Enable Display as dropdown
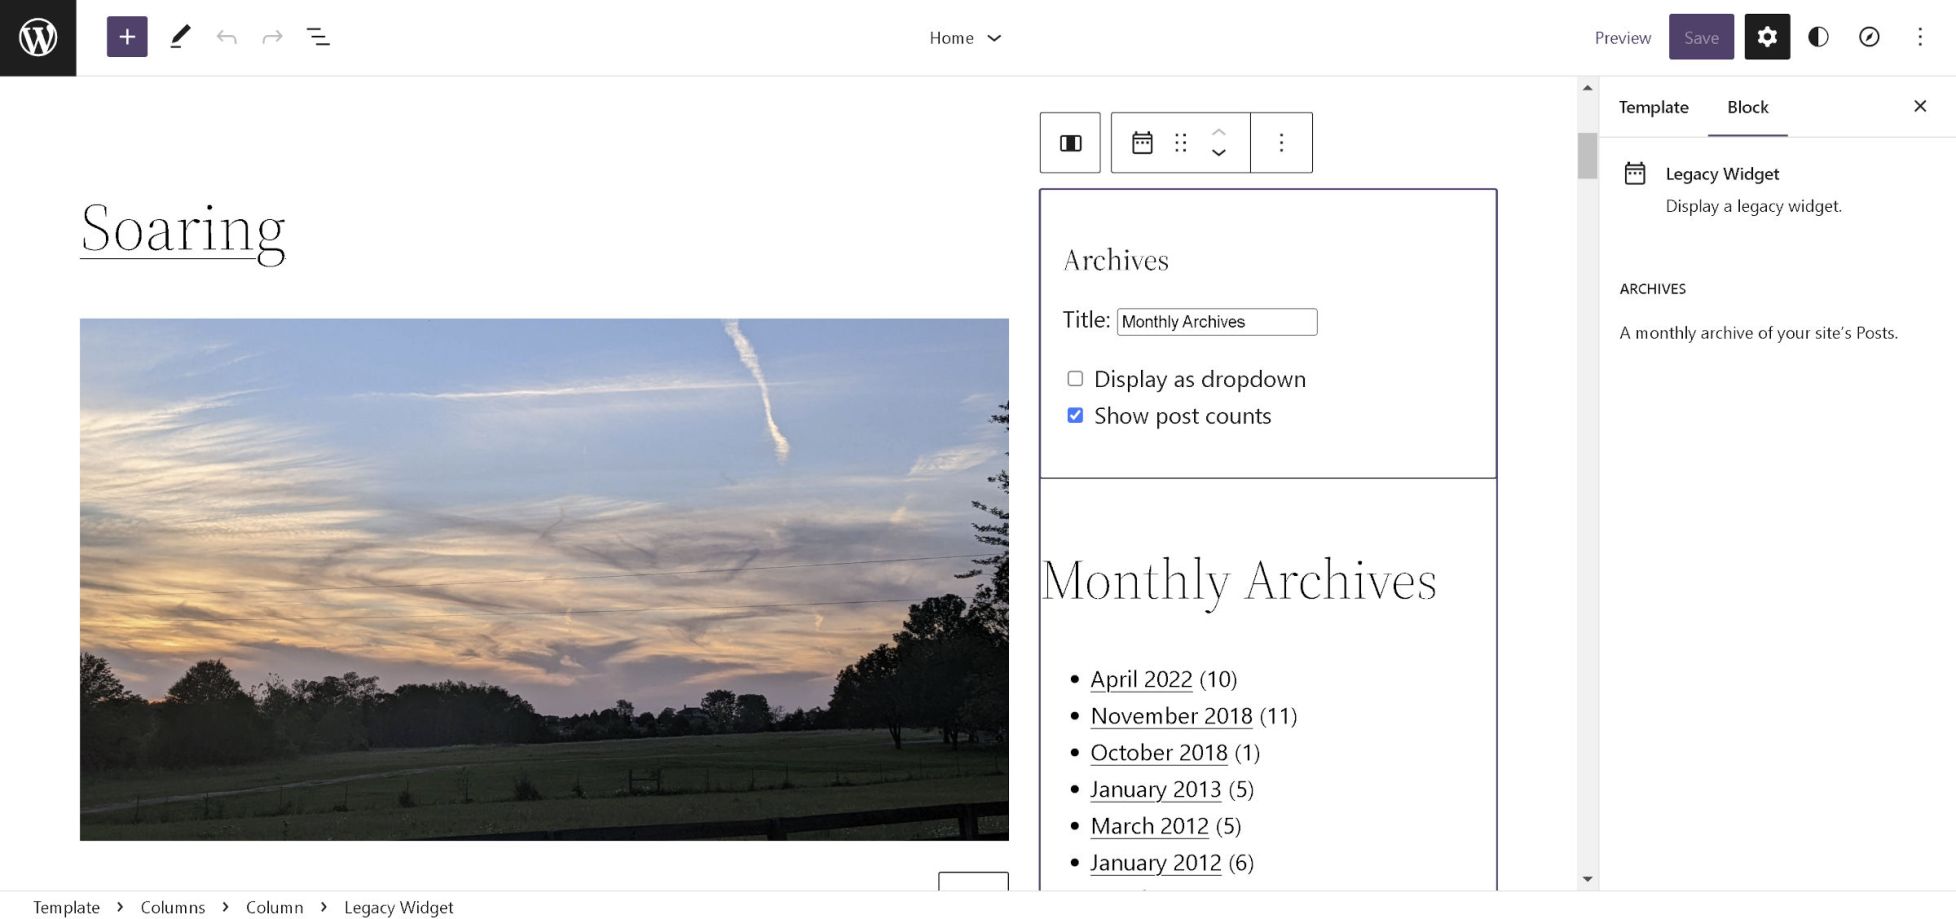 tap(1074, 379)
